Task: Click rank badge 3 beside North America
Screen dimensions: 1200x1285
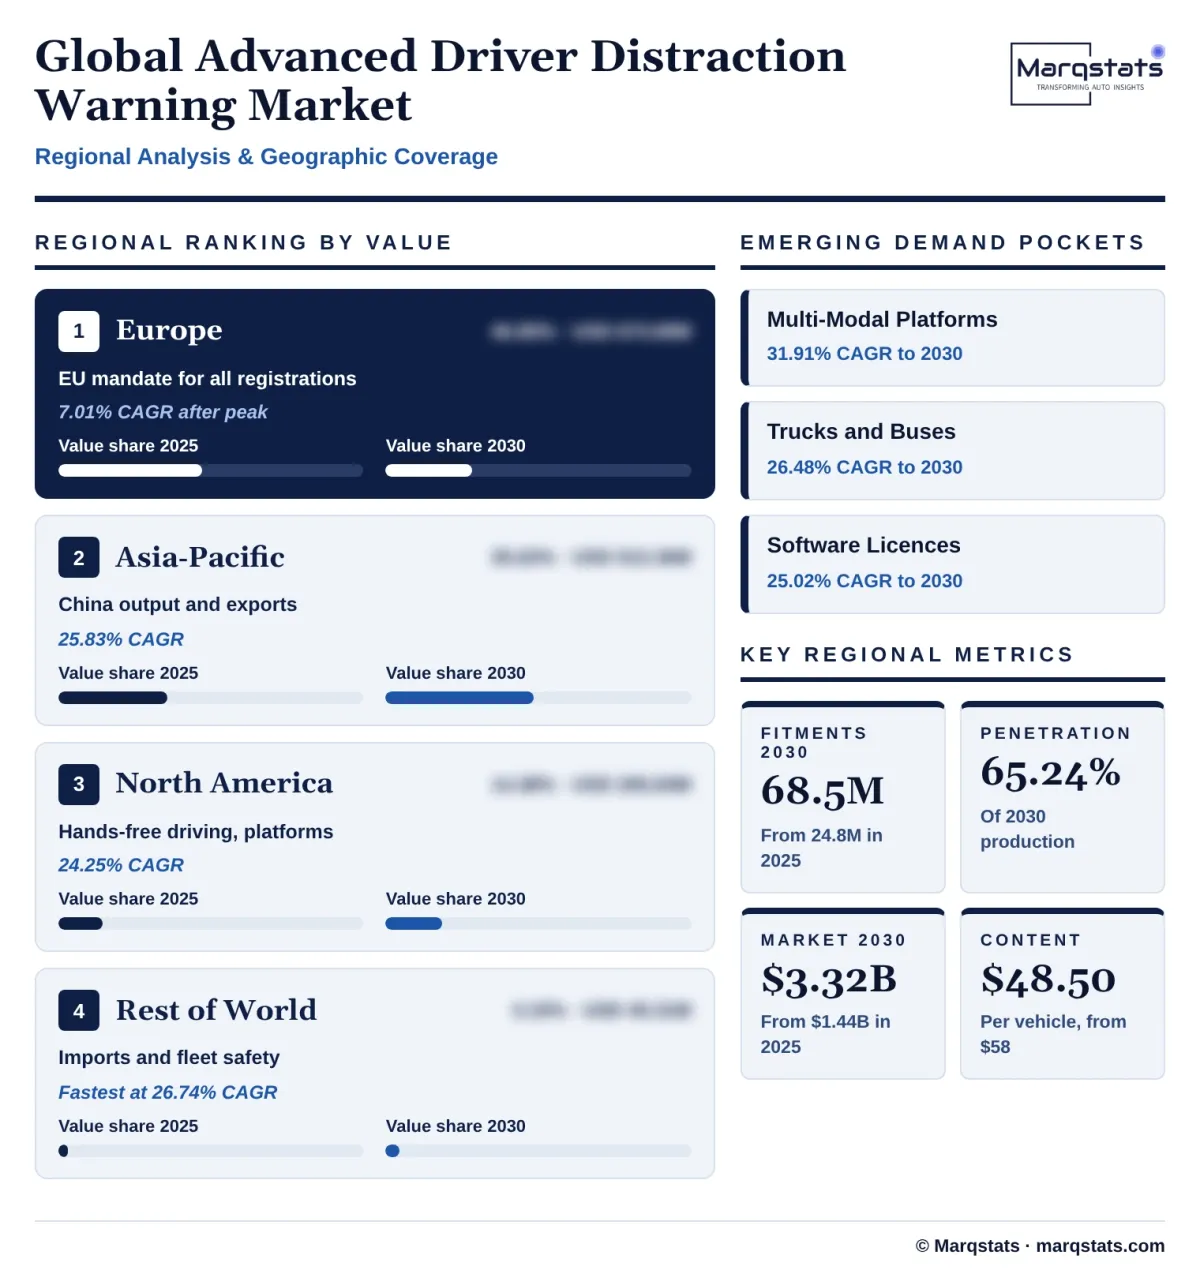Action: (79, 785)
